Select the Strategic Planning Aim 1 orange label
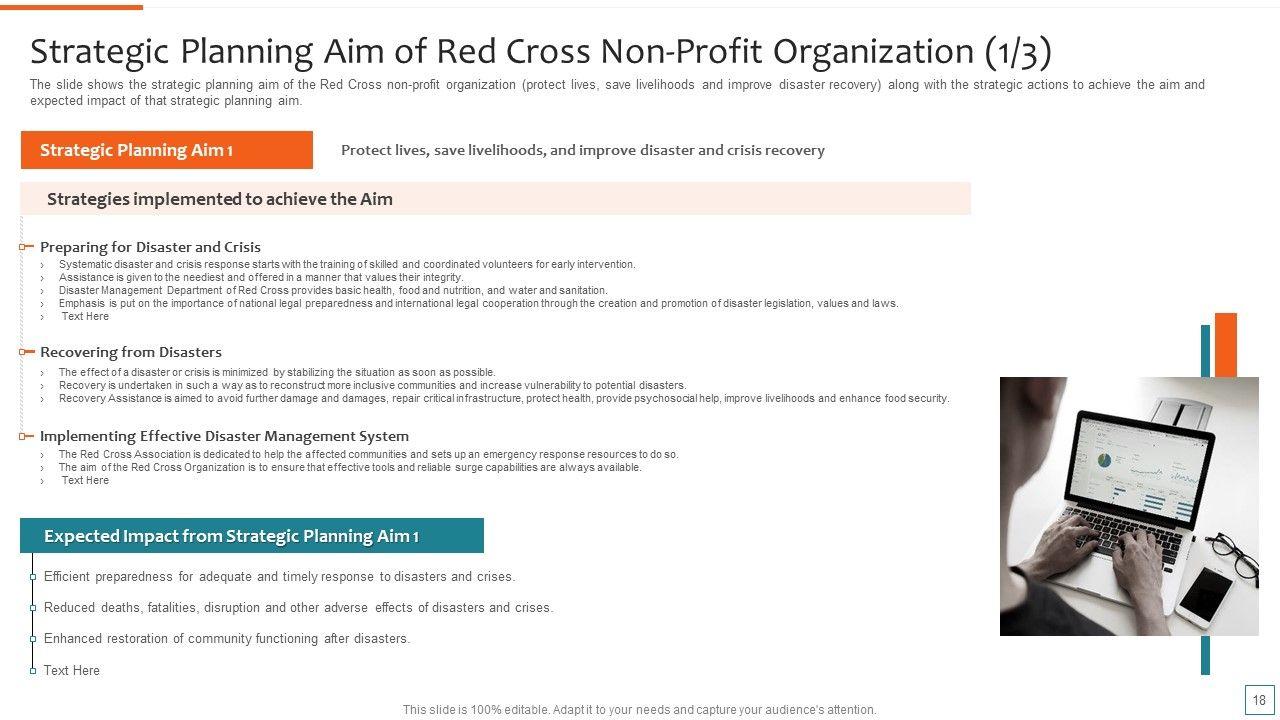 (x=166, y=150)
